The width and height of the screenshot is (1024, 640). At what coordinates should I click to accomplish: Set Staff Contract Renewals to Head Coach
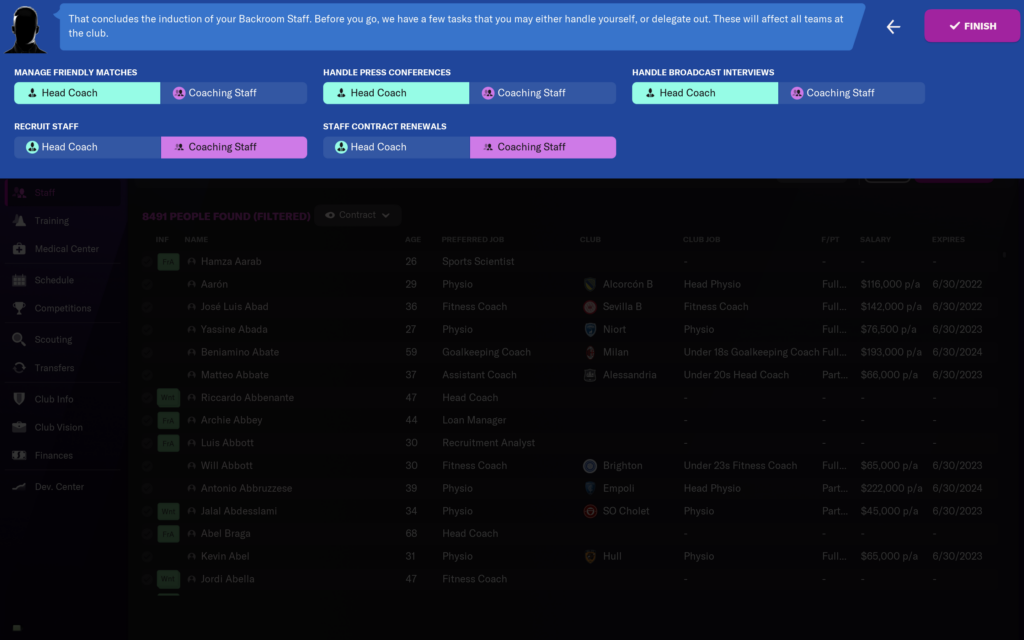tap(396, 147)
